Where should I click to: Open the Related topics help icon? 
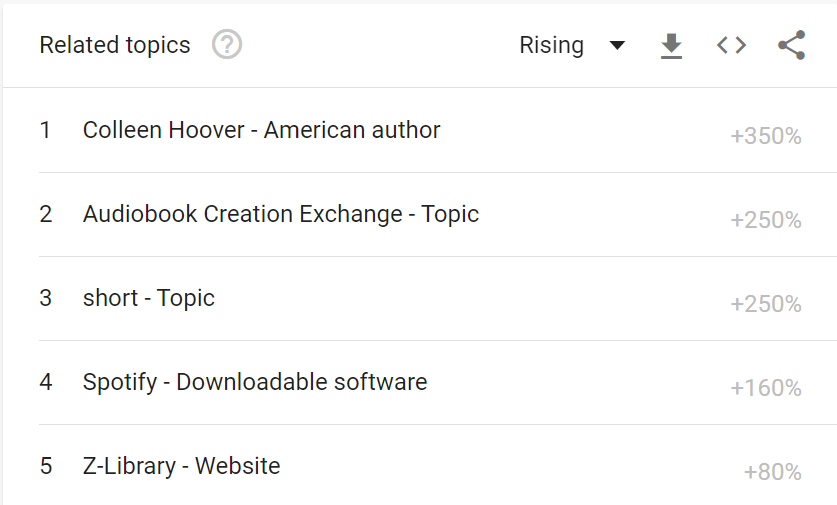(x=227, y=45)
